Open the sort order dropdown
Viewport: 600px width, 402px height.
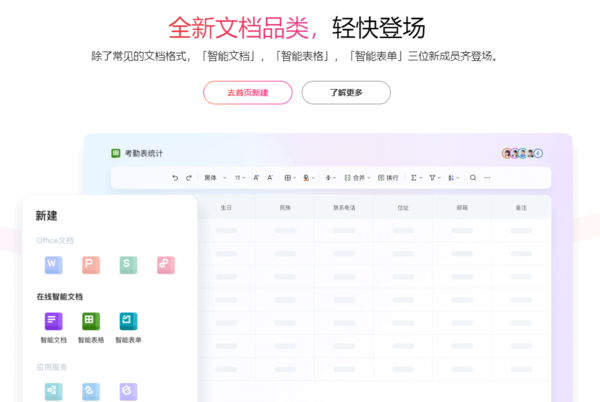tap(453, 178)
